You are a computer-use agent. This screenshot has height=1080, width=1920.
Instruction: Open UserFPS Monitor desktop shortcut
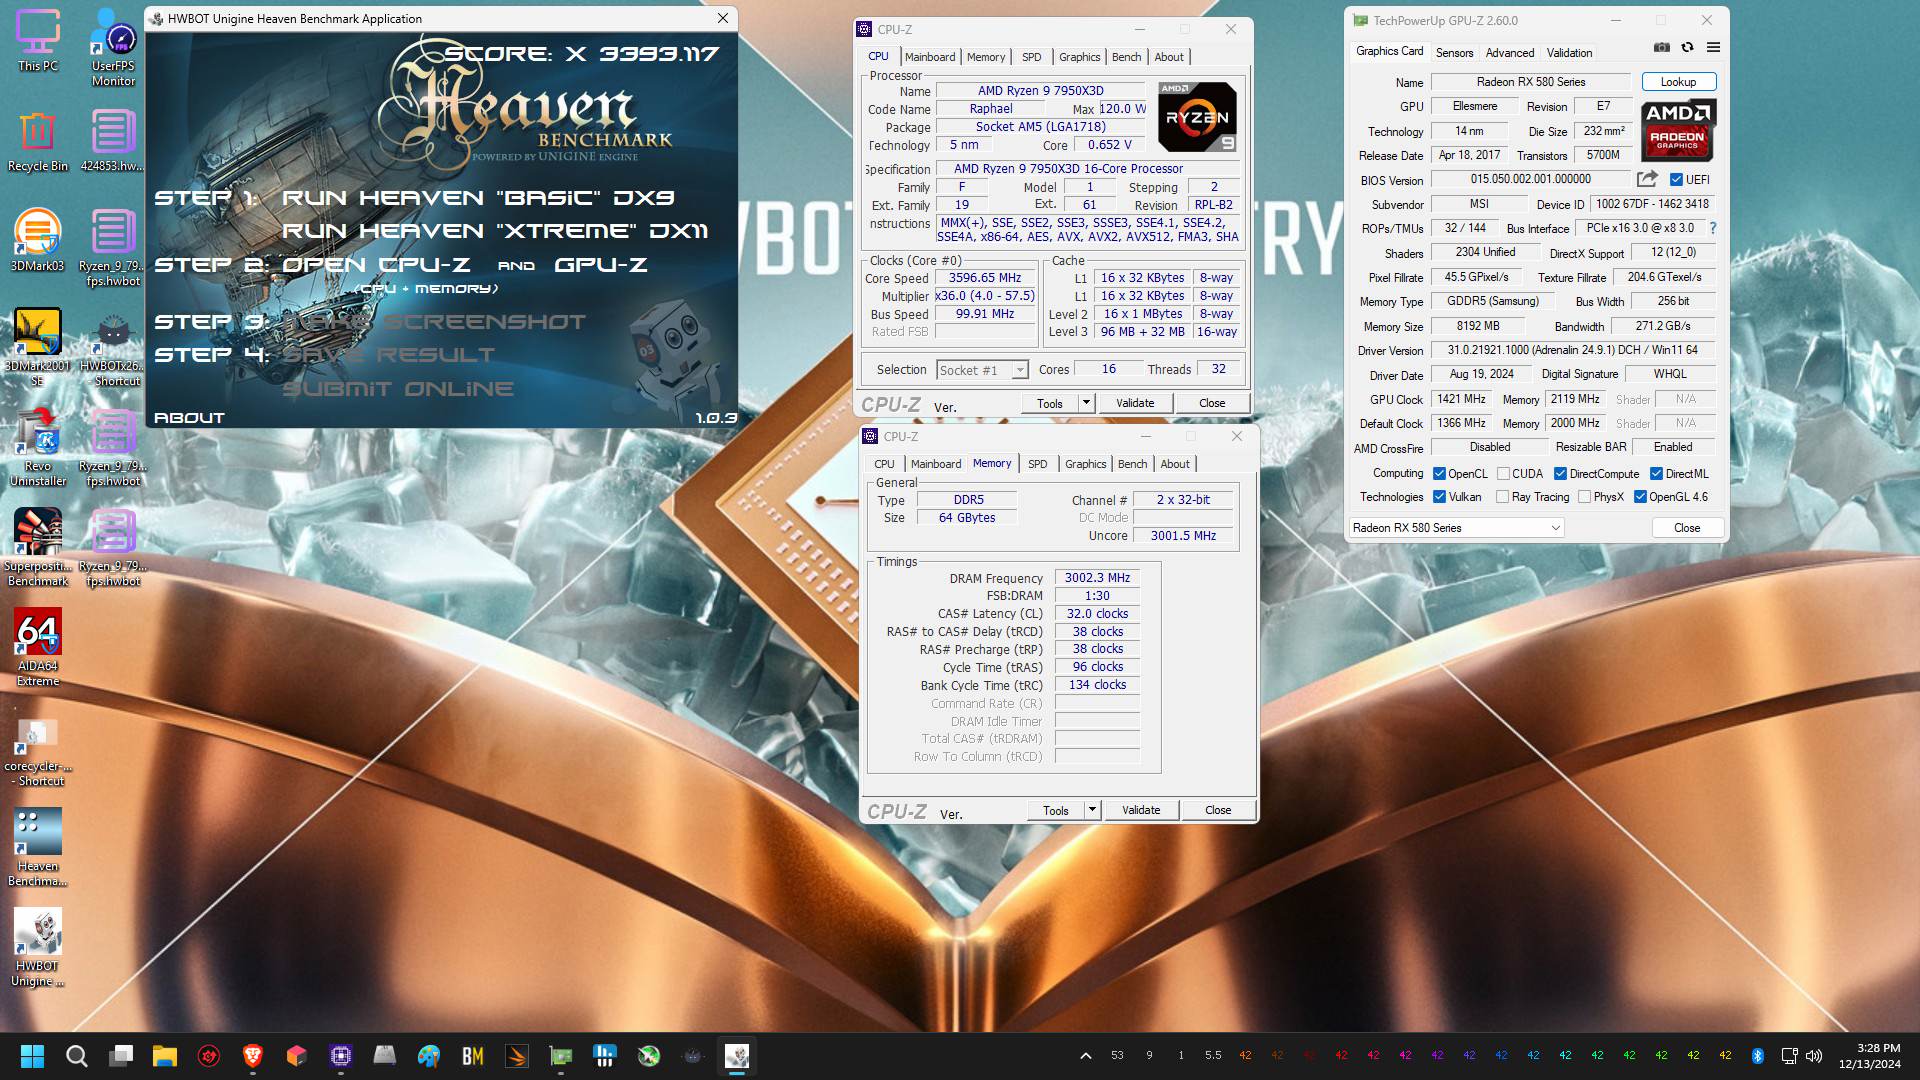113,47
